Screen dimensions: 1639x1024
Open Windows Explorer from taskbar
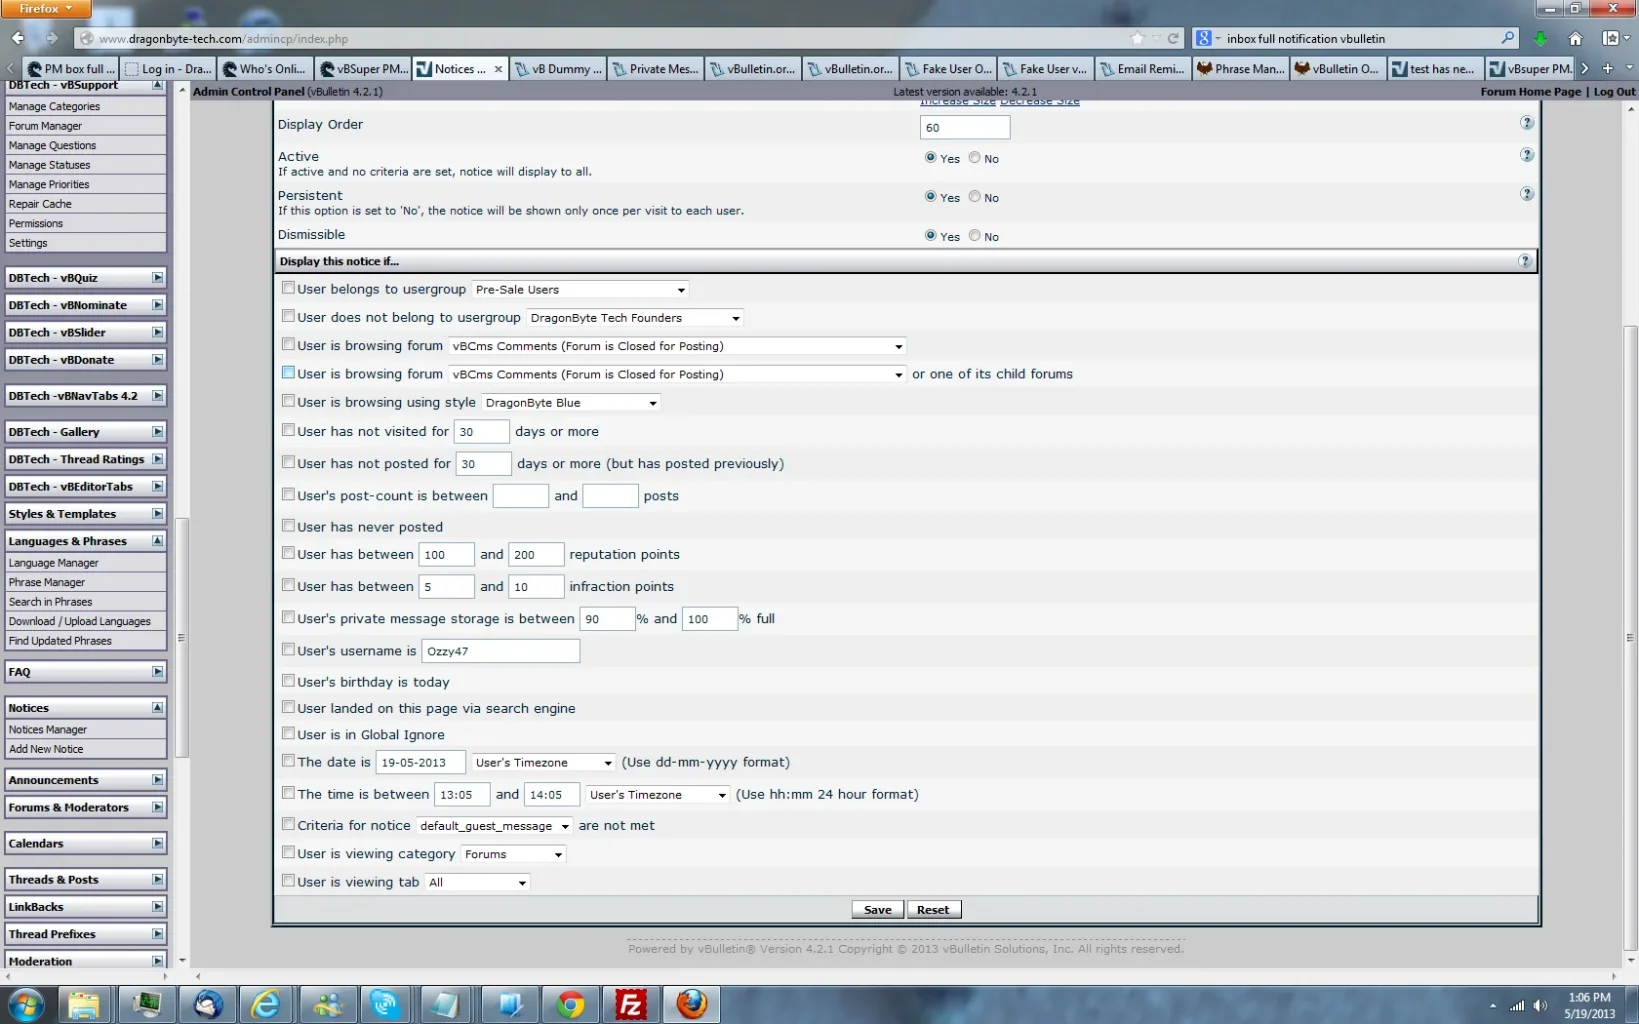(x=84, y=1004)
